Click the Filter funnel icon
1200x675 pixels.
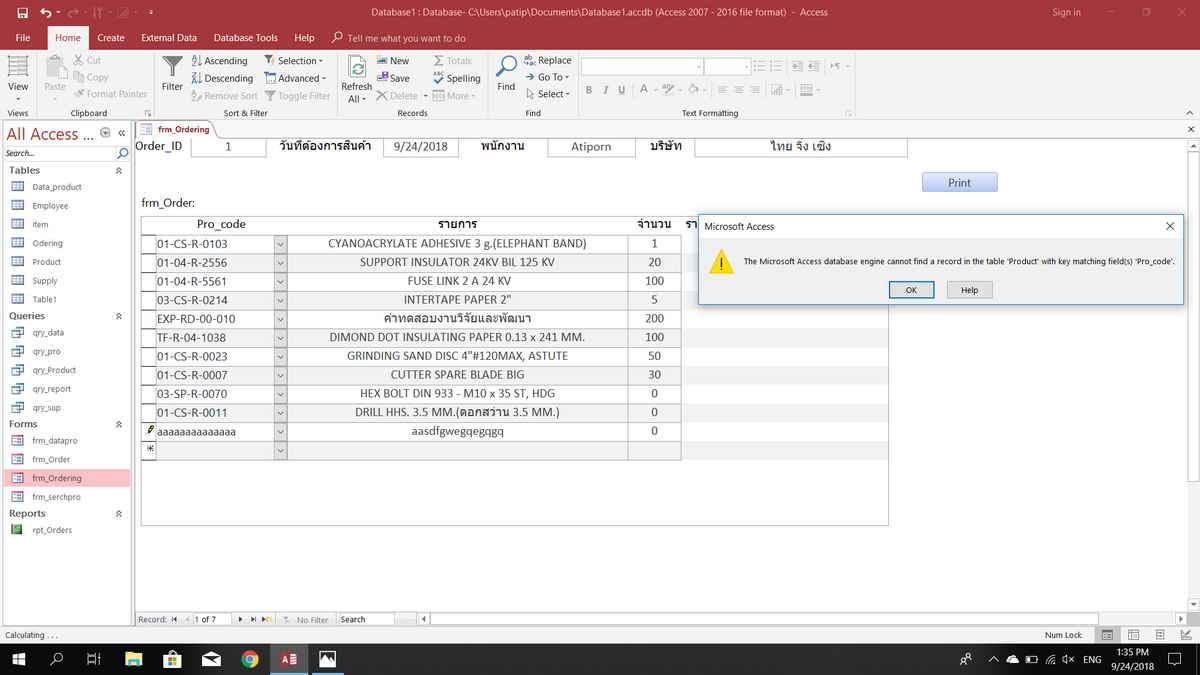[172, 73]
